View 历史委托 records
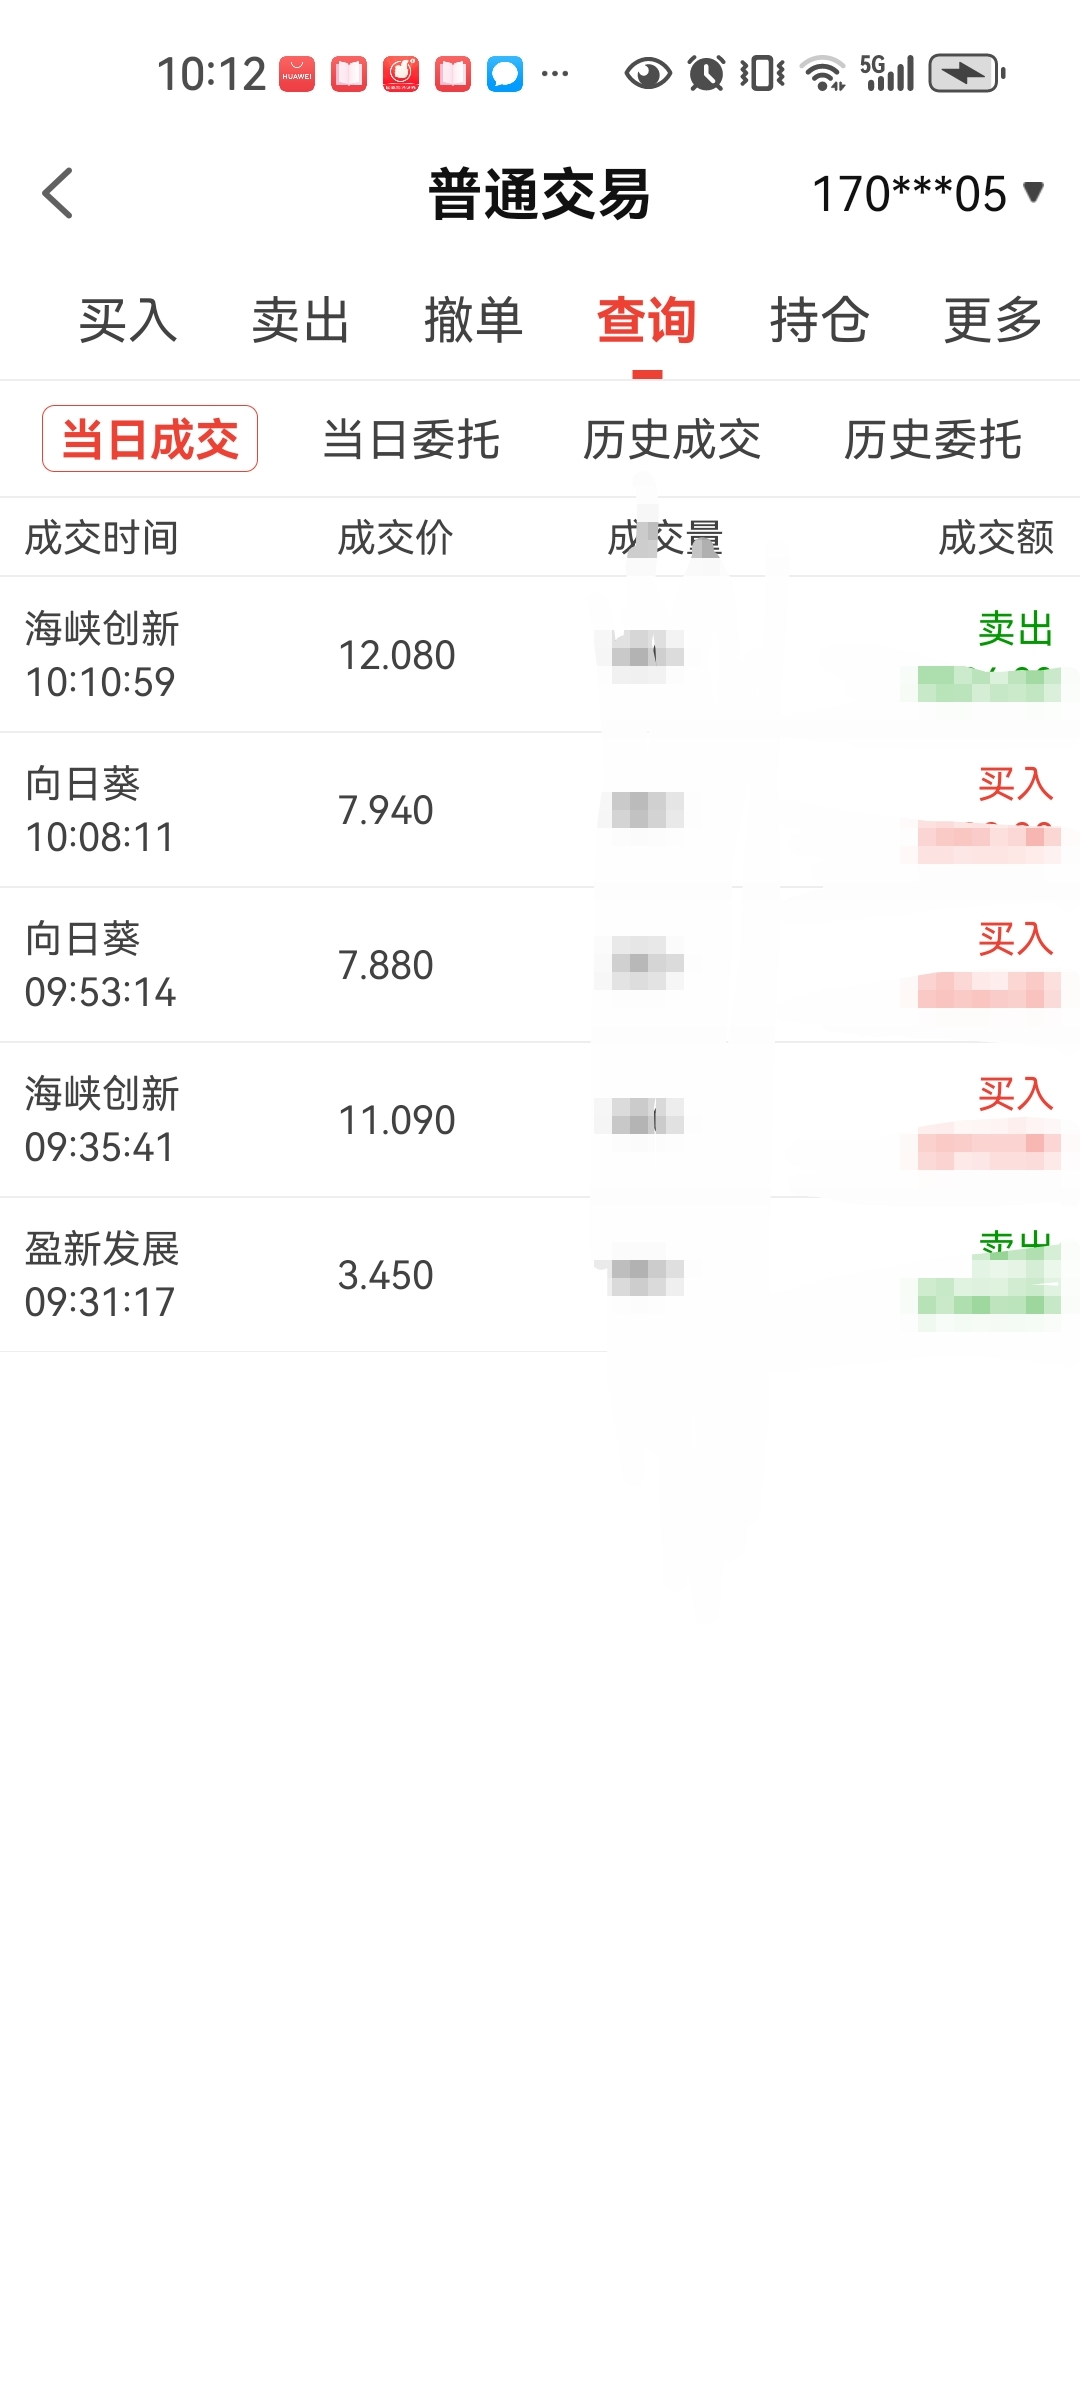The width and height of the screenshot is (1080, 2400). click(932, 440)
